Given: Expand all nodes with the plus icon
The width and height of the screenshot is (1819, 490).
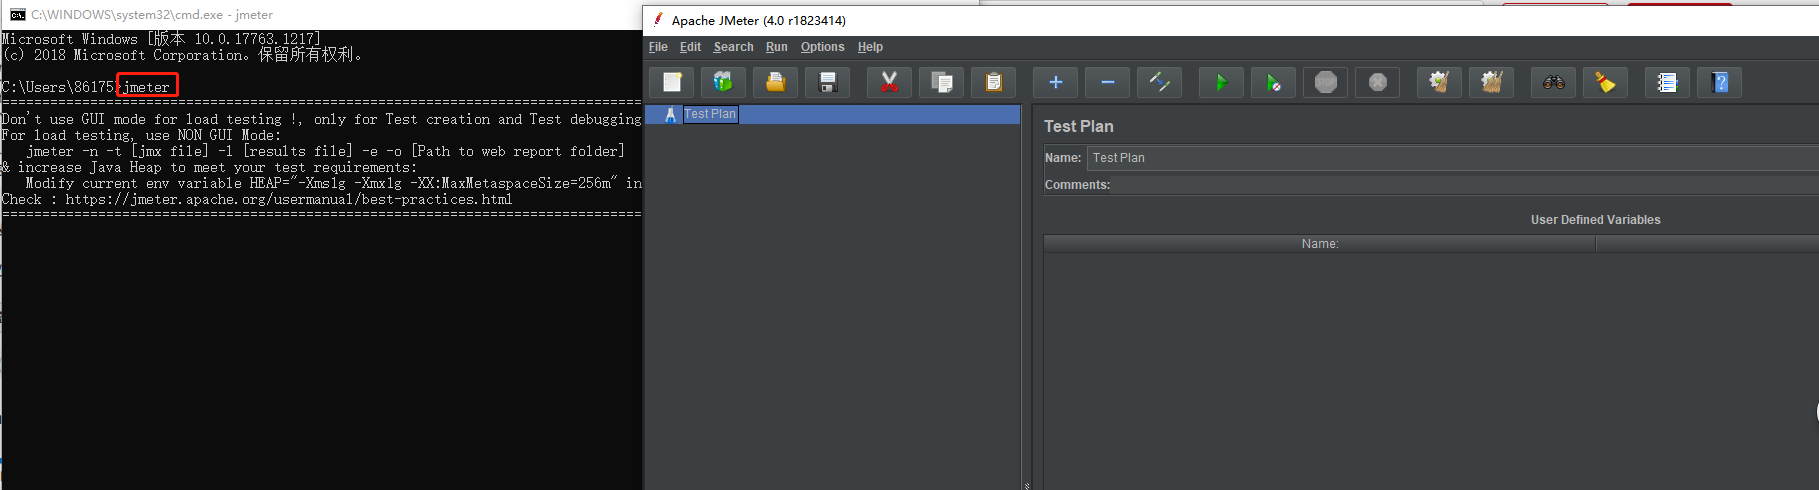Looking at the screenshot, I should point(1055,82).
